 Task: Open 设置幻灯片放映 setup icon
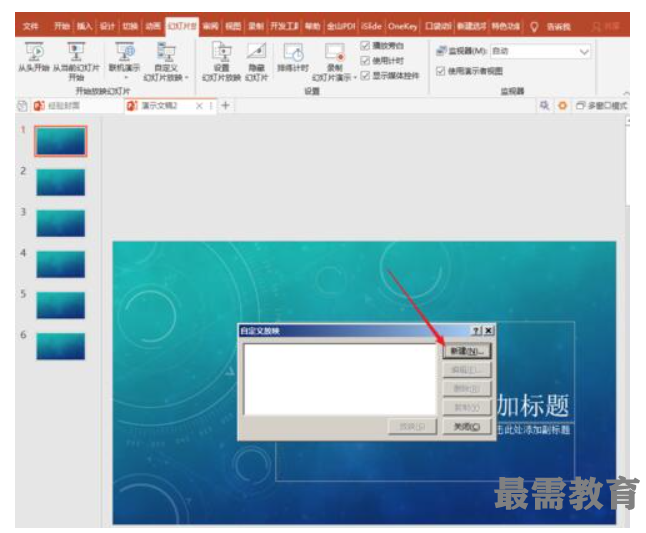tap(222, 51)
